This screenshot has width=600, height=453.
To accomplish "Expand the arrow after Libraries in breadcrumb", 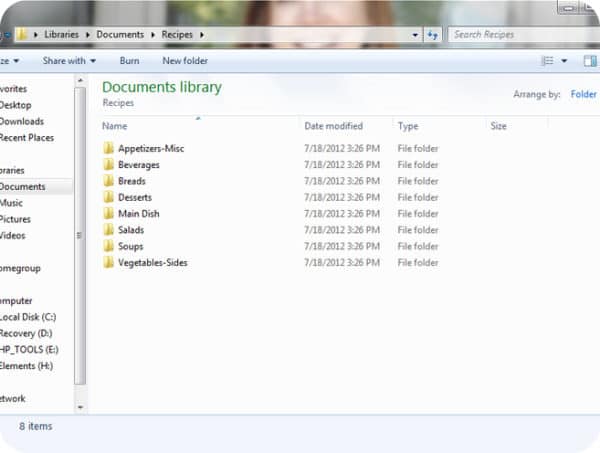I will pyautogui.click(x=88, y=35).
